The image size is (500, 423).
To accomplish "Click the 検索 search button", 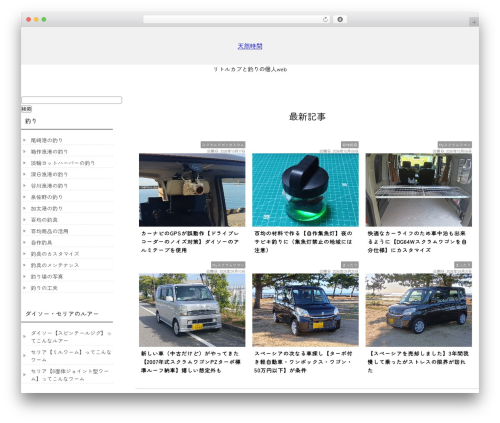I will [x=26, y=109].
